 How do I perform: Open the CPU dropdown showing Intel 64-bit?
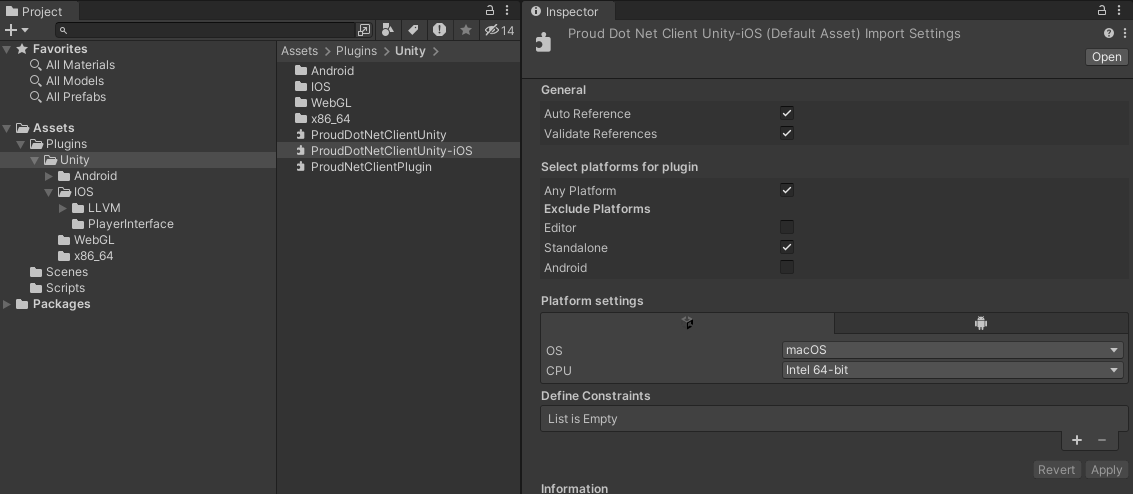pyautogui.click(x=951, y=370)
